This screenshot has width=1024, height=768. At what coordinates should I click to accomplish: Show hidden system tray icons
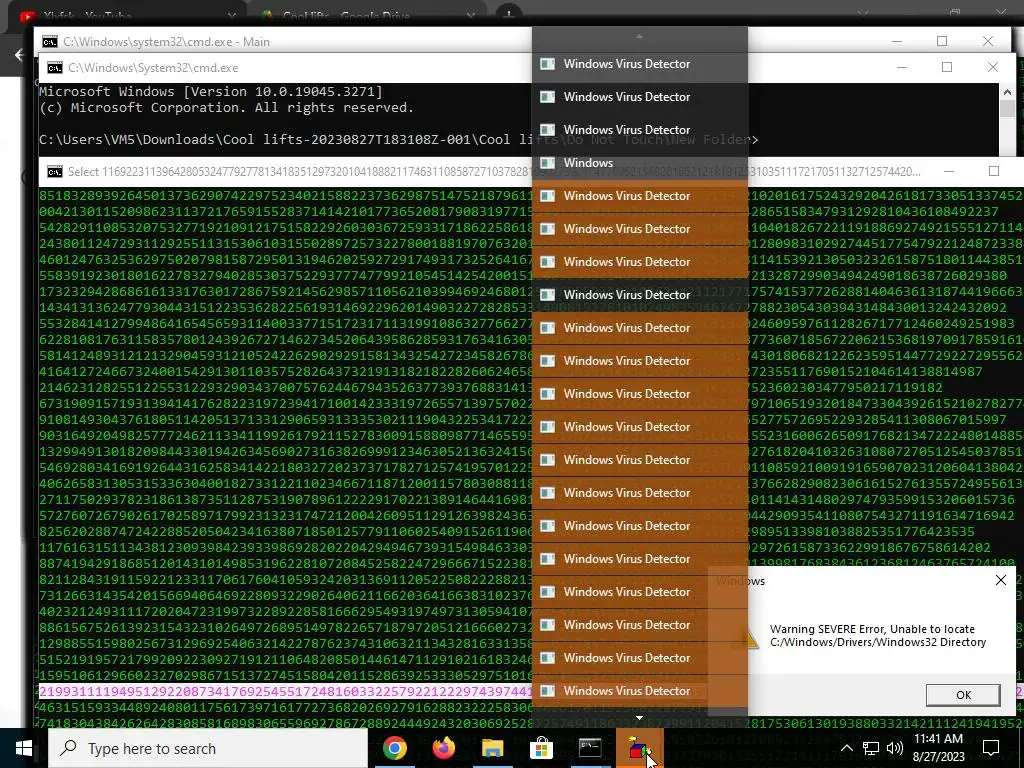click(x=846, y=748)
